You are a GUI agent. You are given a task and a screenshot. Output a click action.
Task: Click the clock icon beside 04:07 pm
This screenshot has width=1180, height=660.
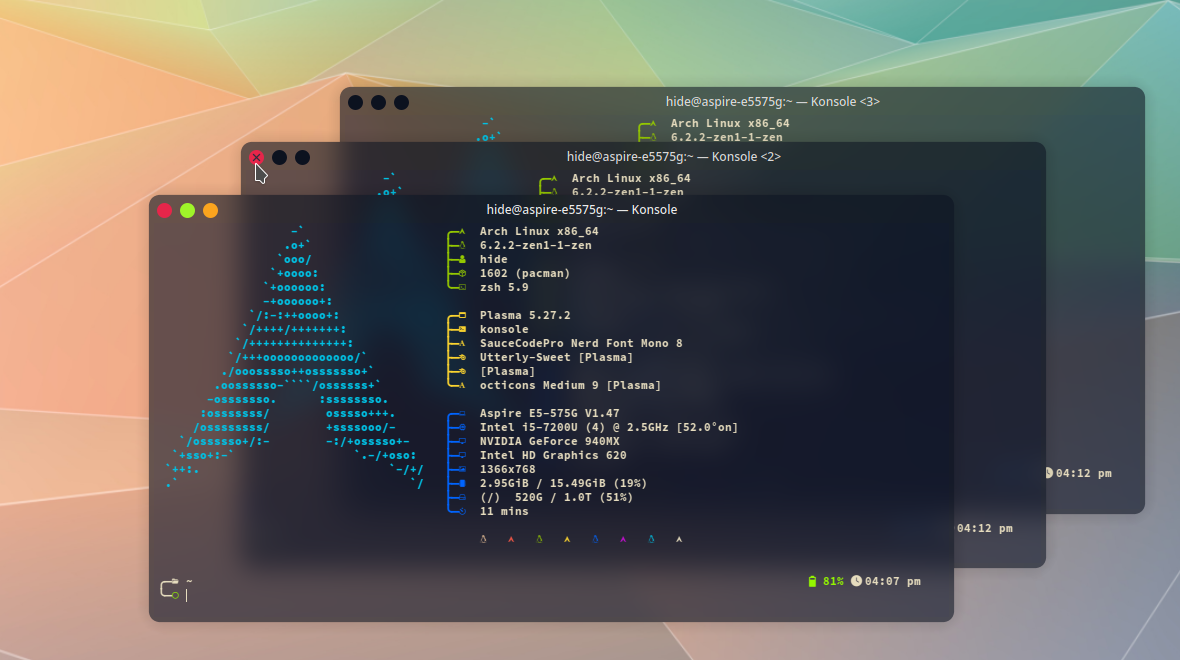tap(856, 581)
